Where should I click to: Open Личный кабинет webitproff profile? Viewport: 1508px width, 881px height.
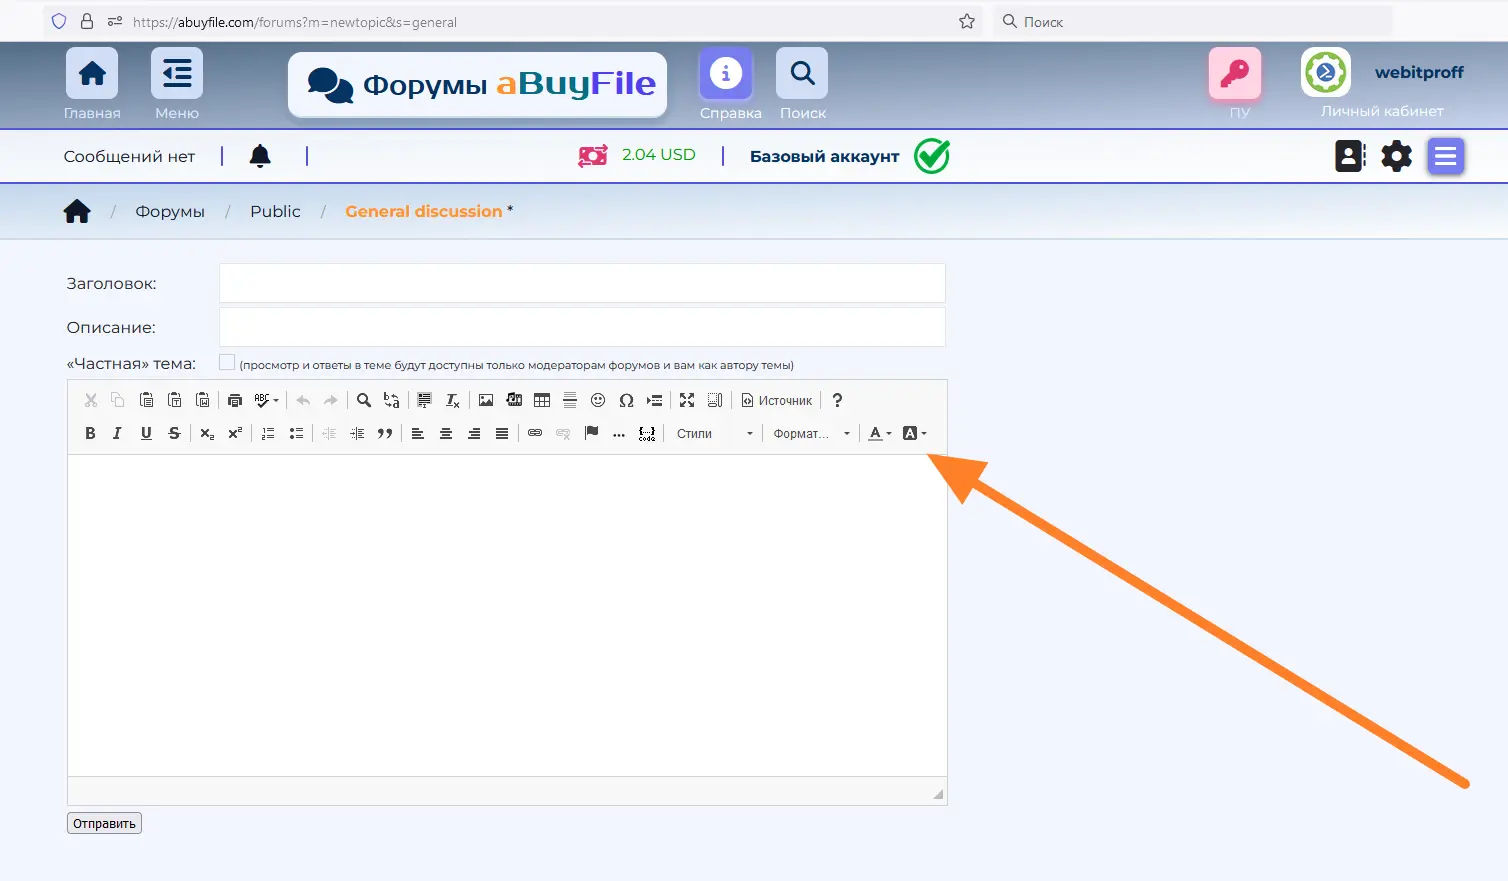tap(1382, 84)
